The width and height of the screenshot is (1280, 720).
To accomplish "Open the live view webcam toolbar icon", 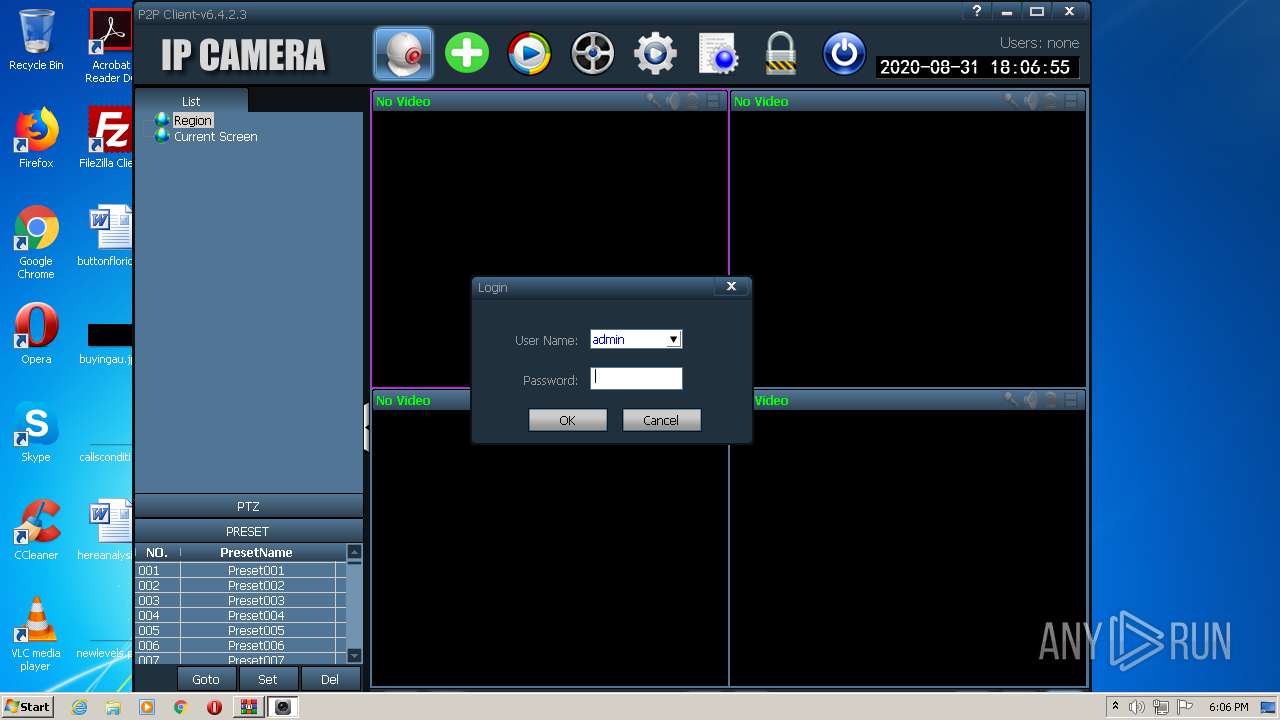I will (404, 53).
